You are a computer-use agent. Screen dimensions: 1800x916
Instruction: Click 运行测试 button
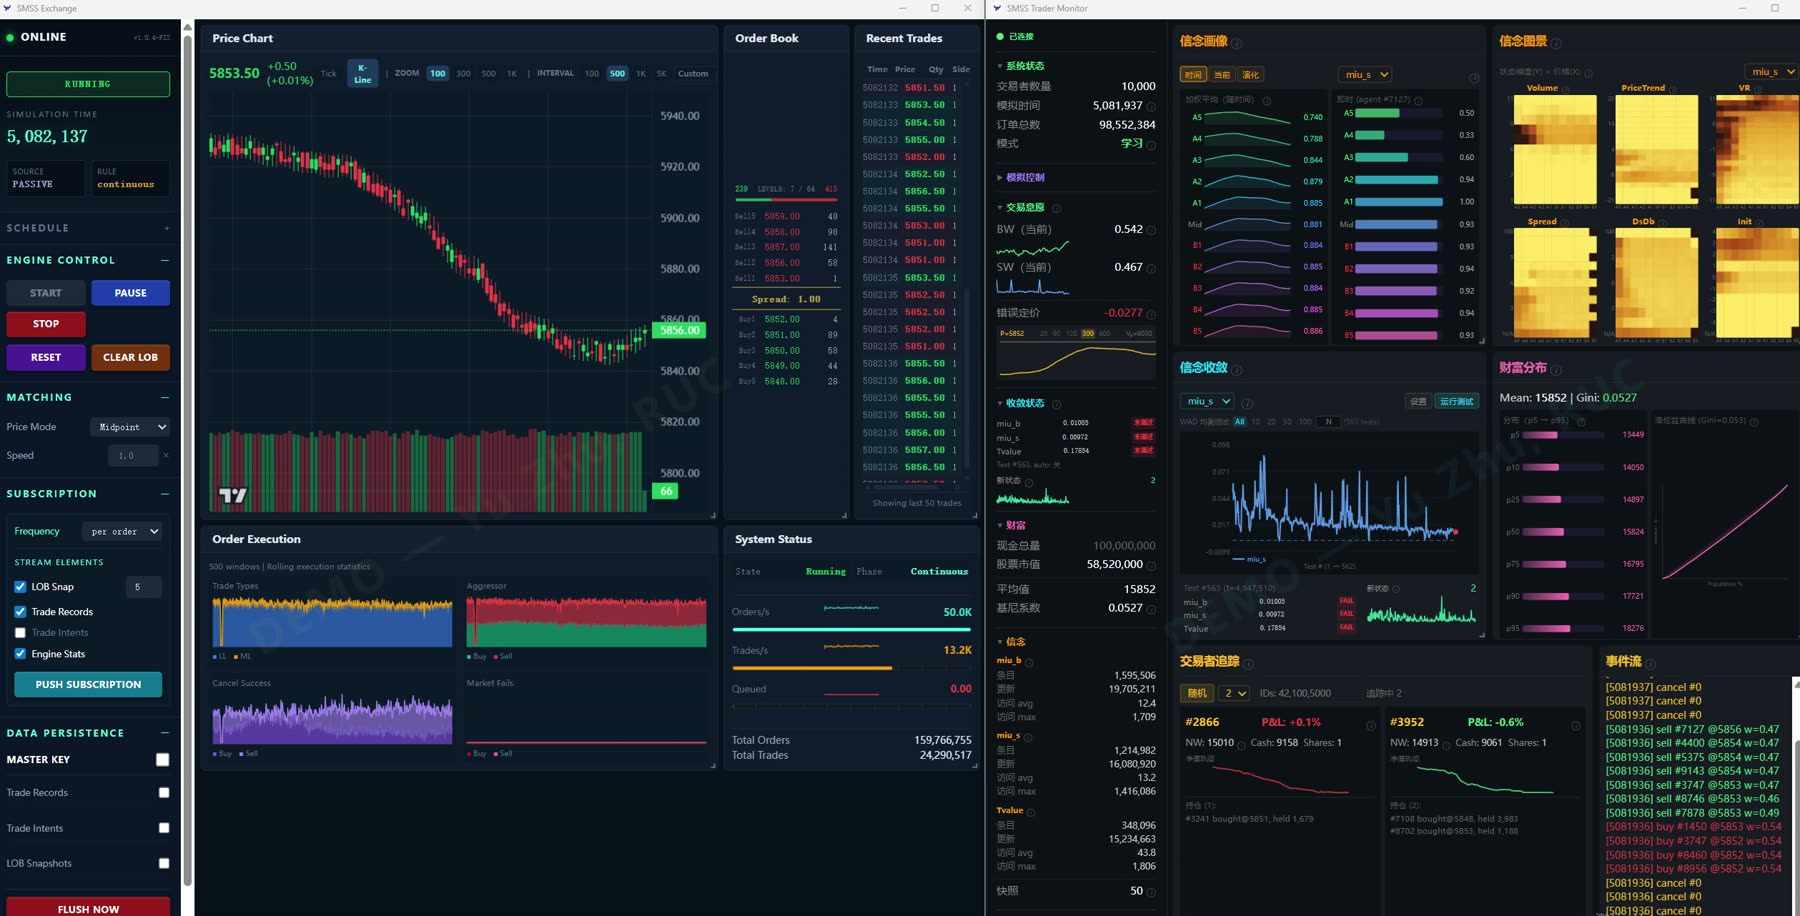[x=1456, y=401]
